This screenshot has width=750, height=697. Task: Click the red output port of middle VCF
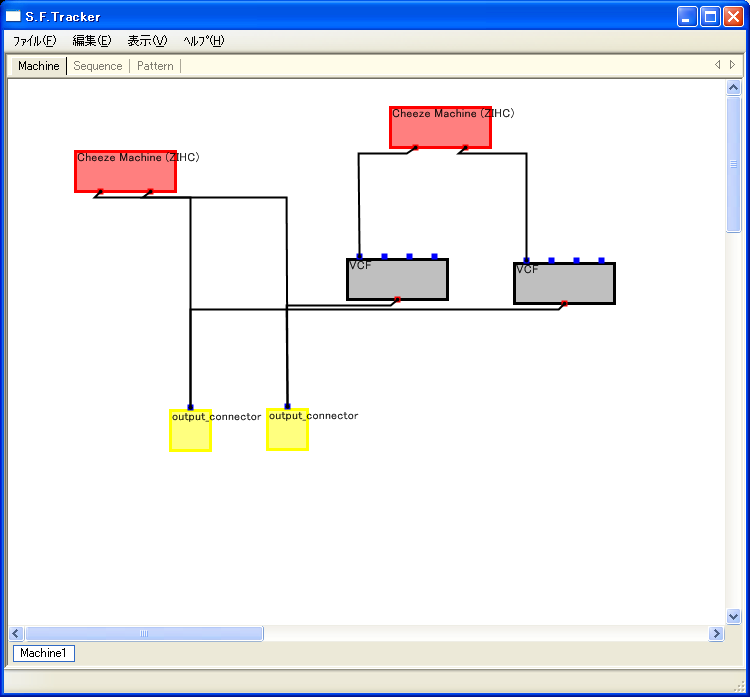[x=397, y=298]
